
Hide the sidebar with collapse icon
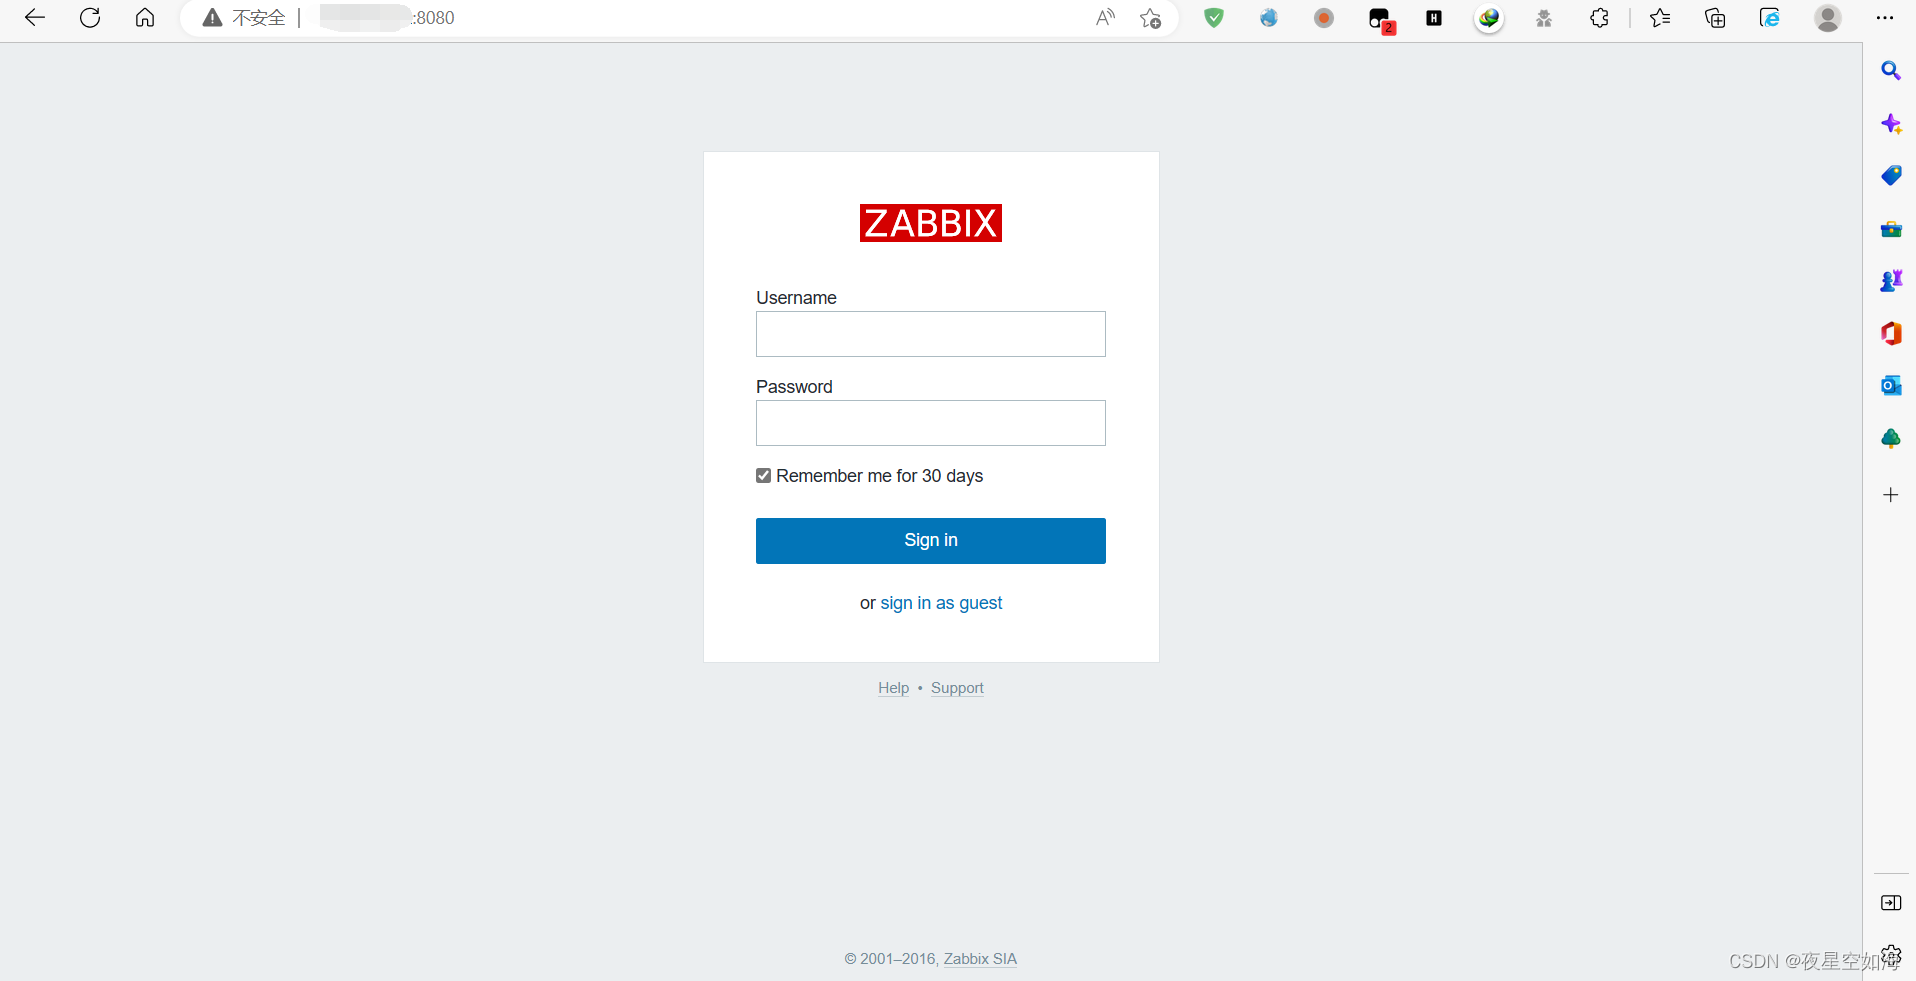1891,903
